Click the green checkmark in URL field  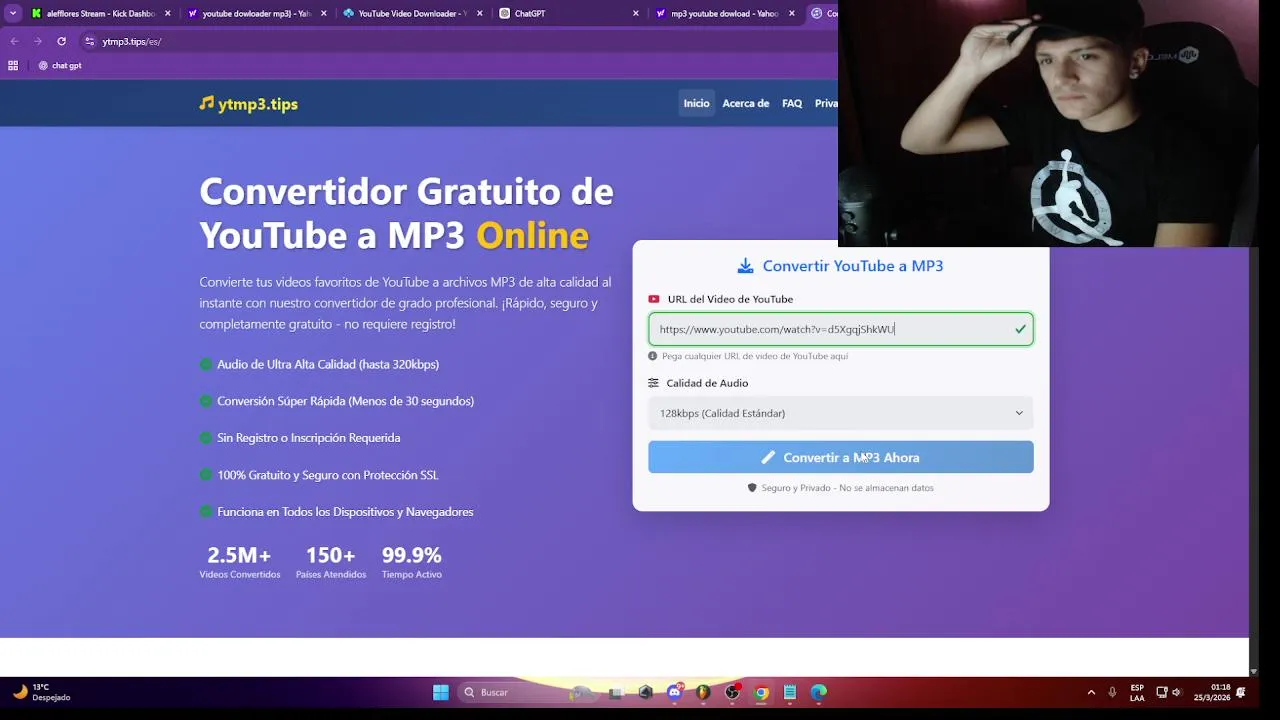click(x=1020, y=329)
